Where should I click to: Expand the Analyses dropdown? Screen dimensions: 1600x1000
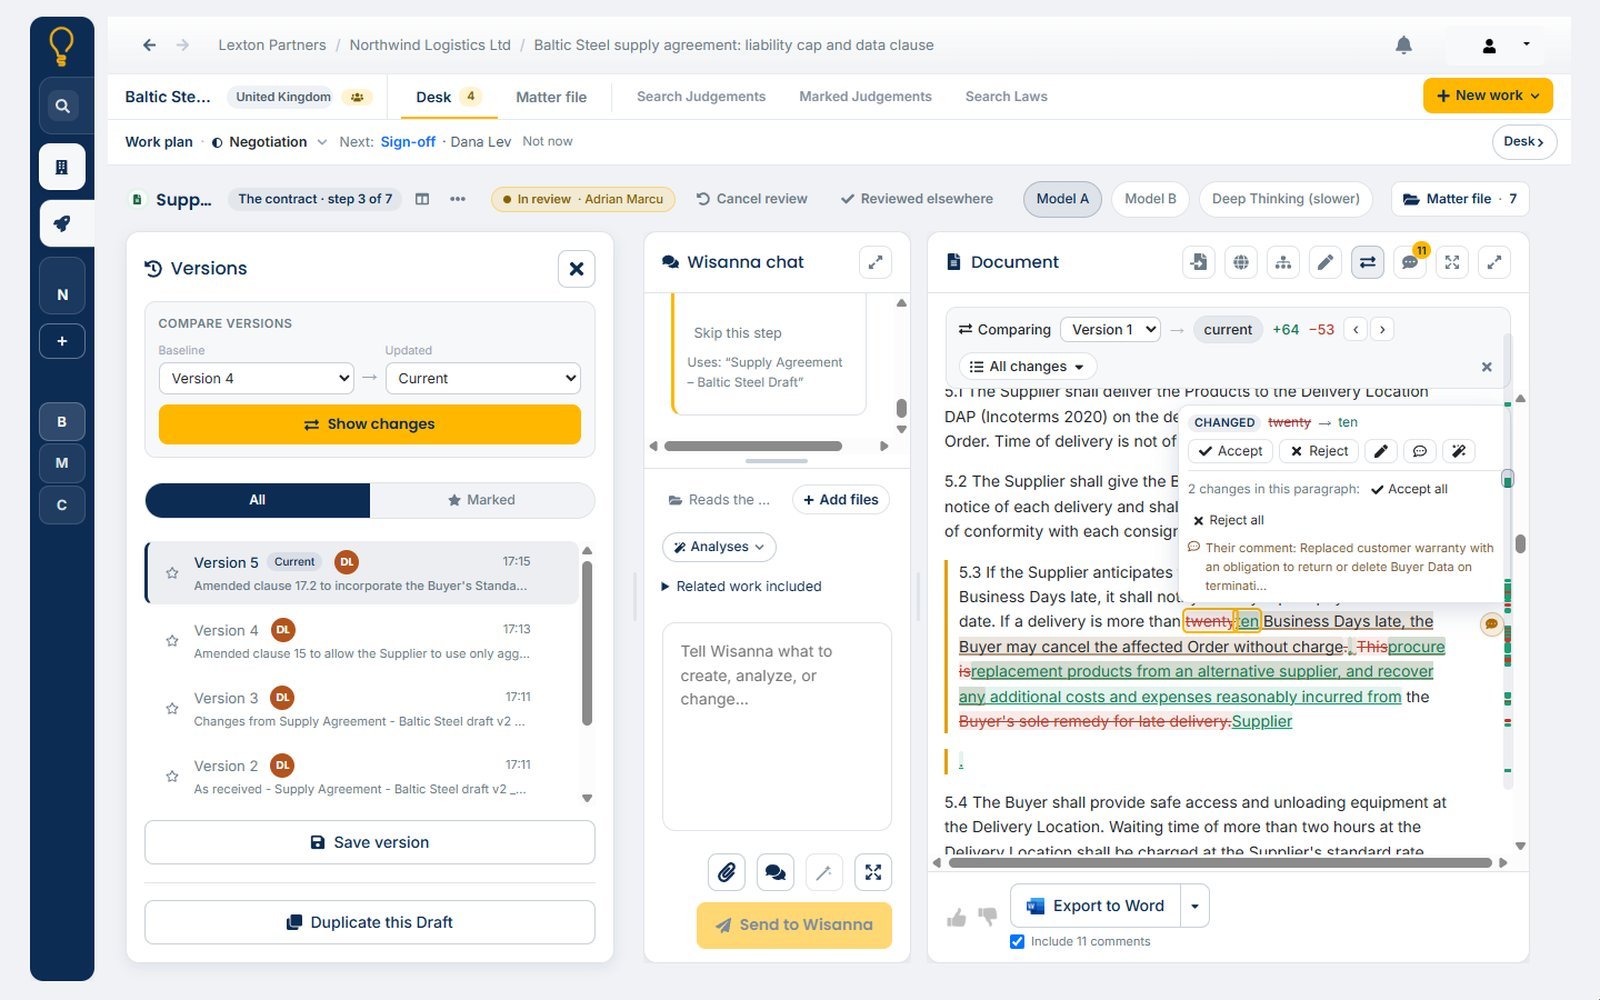pyautogui.click(x=719, y=547)
